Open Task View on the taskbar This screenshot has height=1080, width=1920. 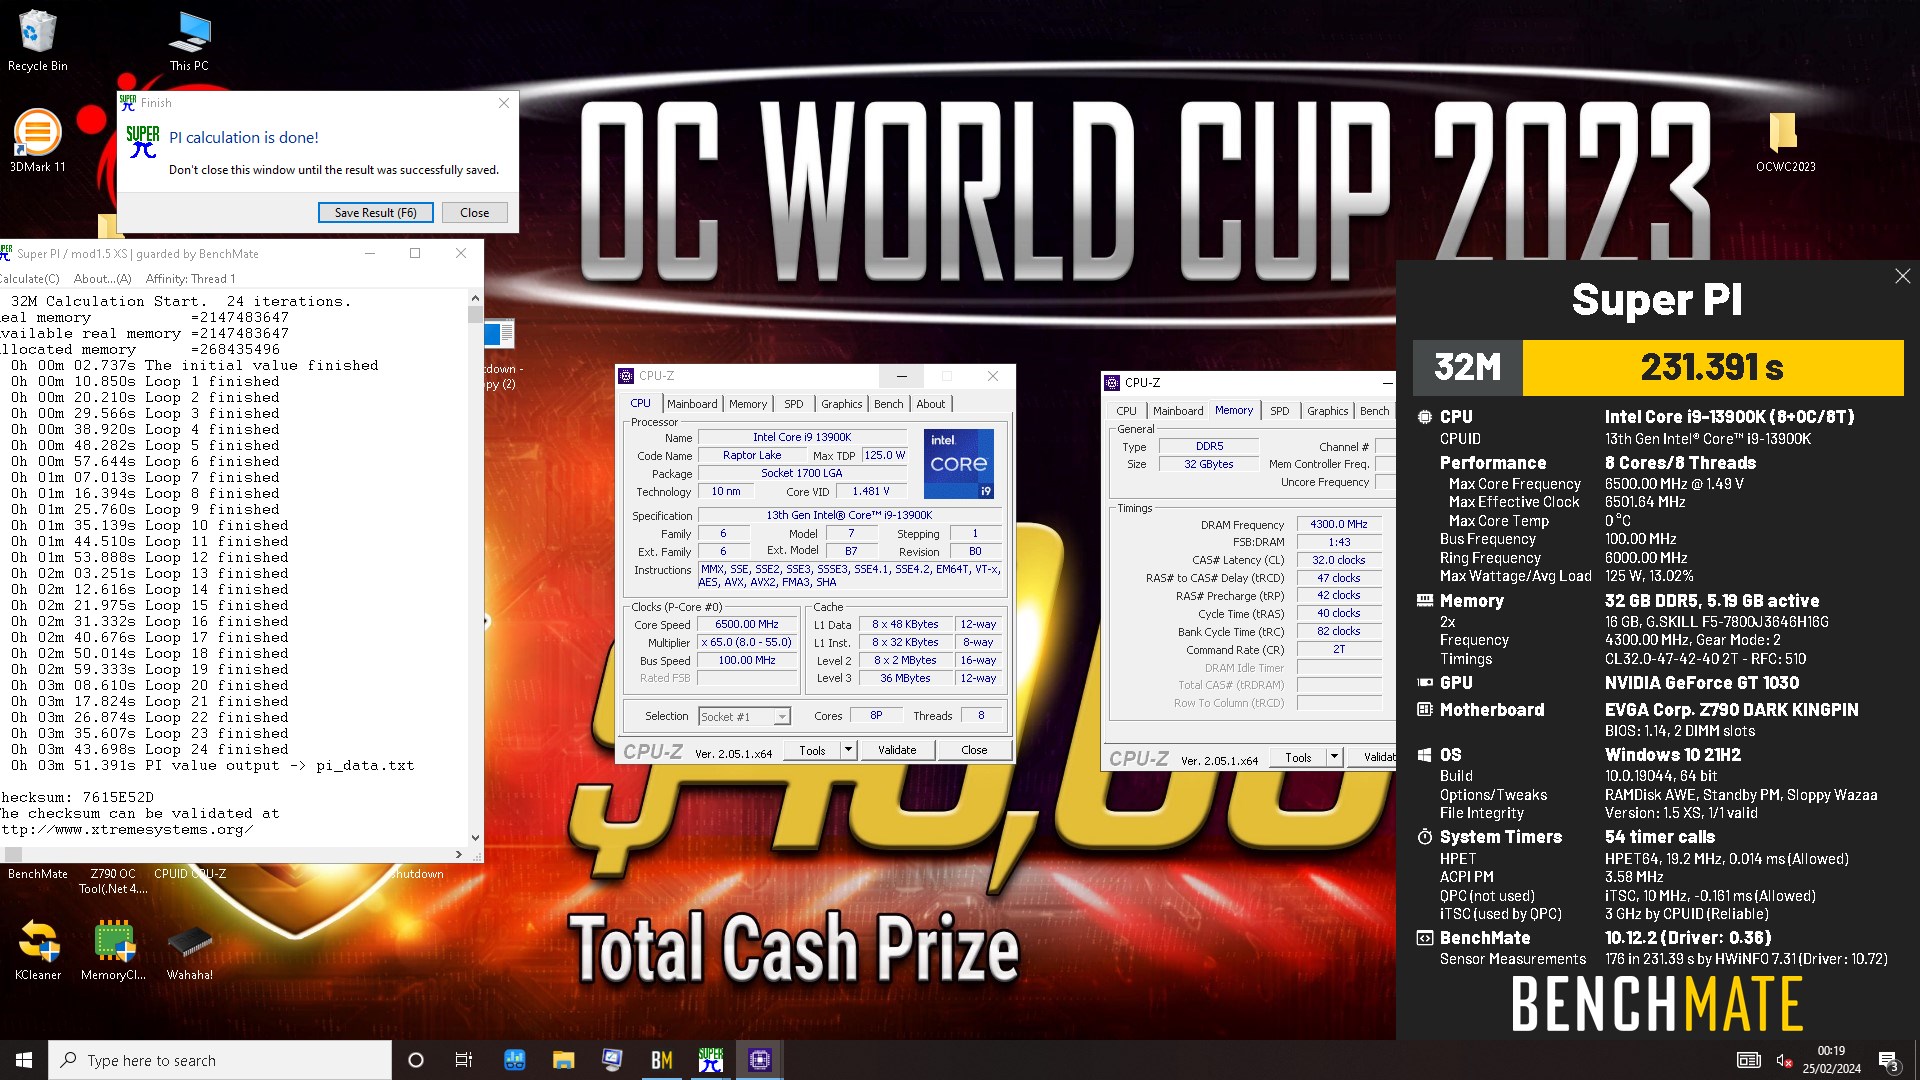pyautogui.click(x=464, y=1060)
